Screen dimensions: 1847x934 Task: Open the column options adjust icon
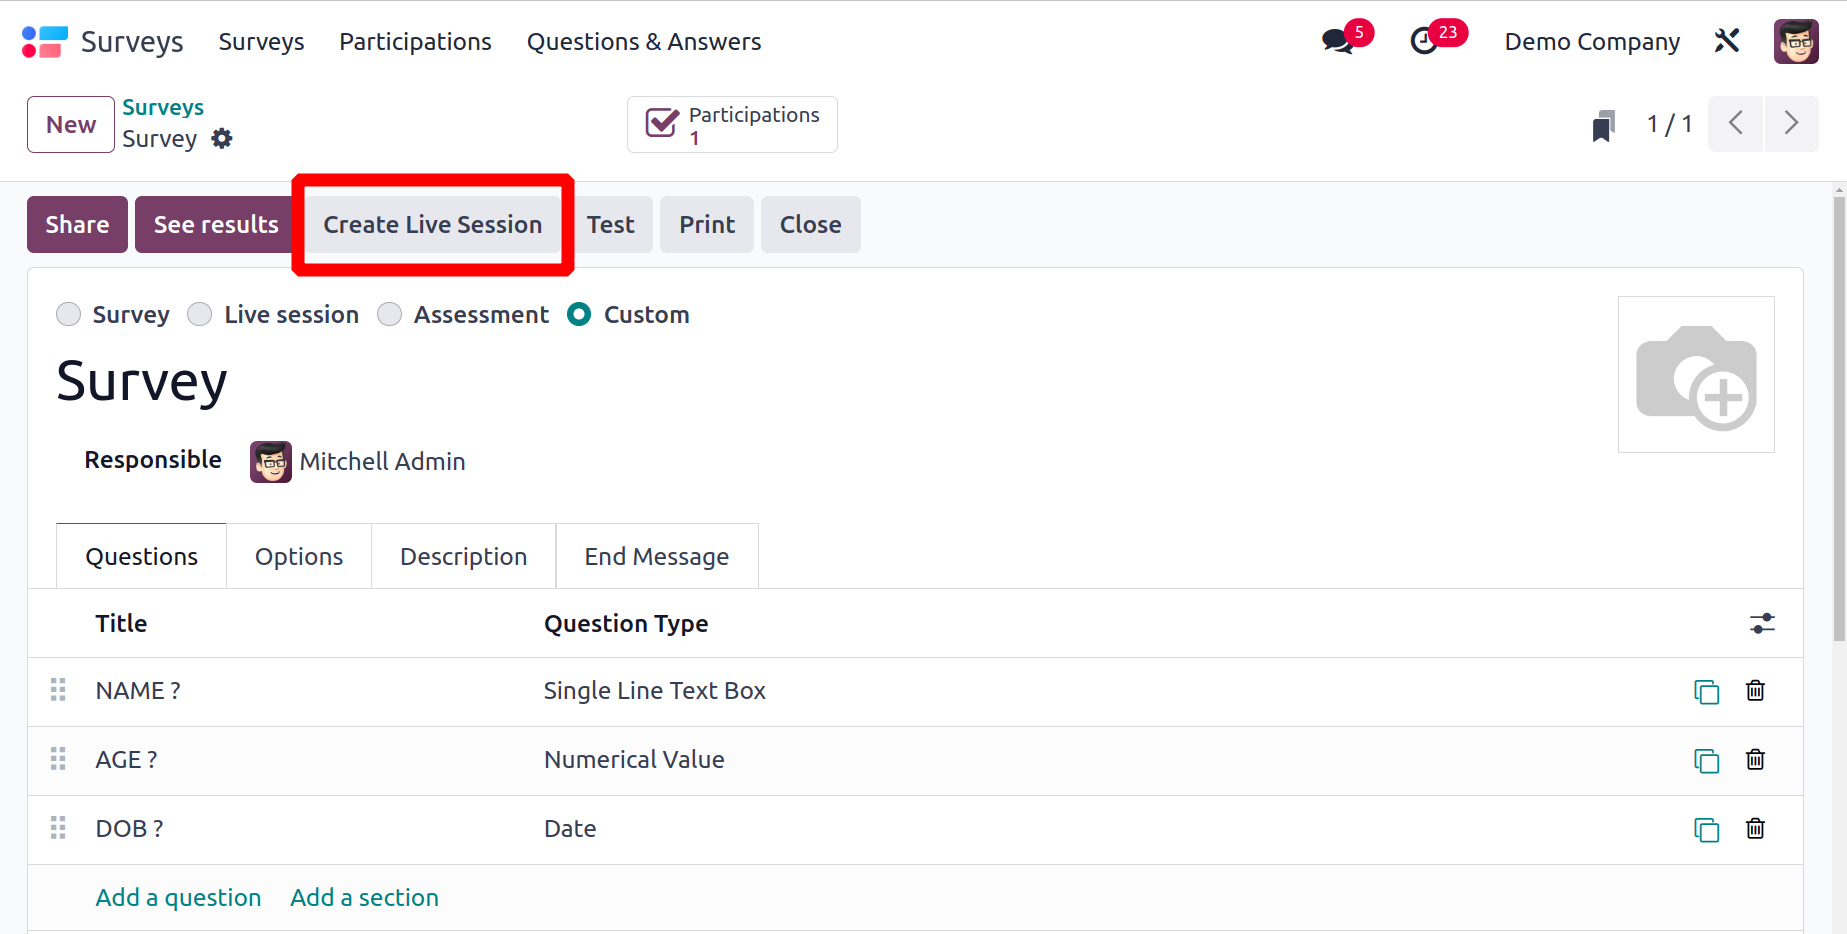(x=1762, y=623)
